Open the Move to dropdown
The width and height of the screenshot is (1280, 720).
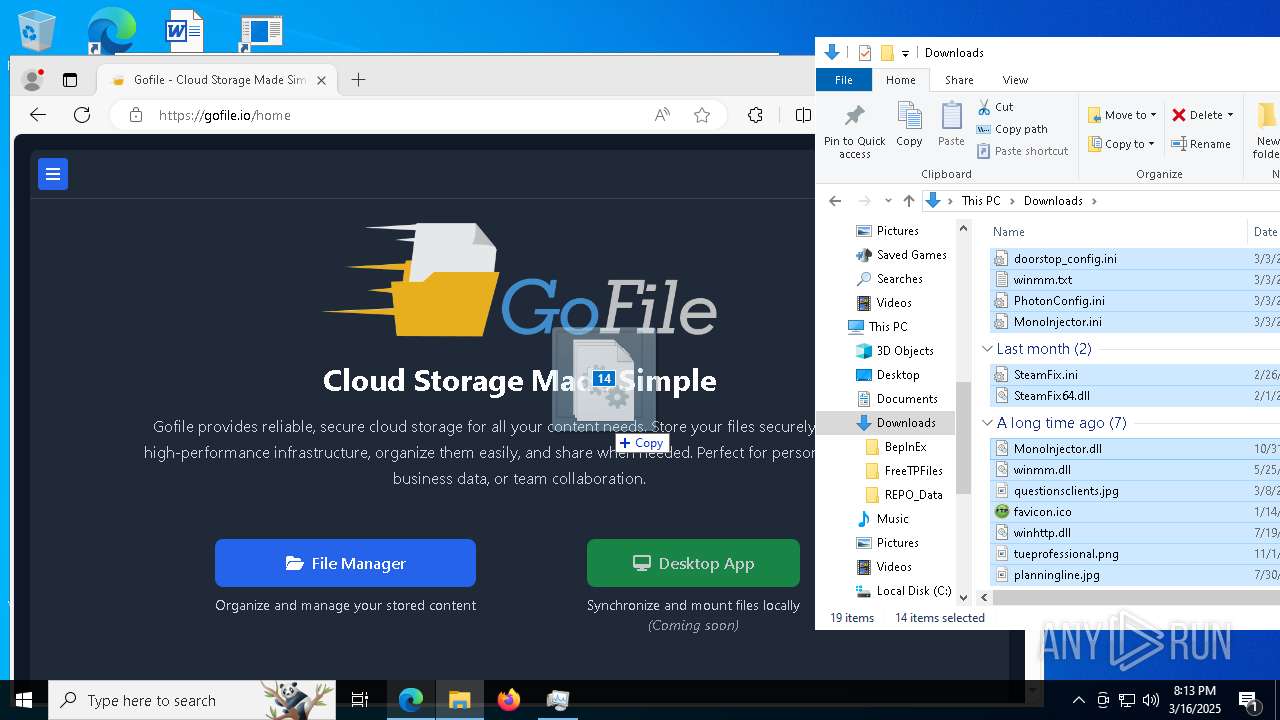pos(1122,115)
